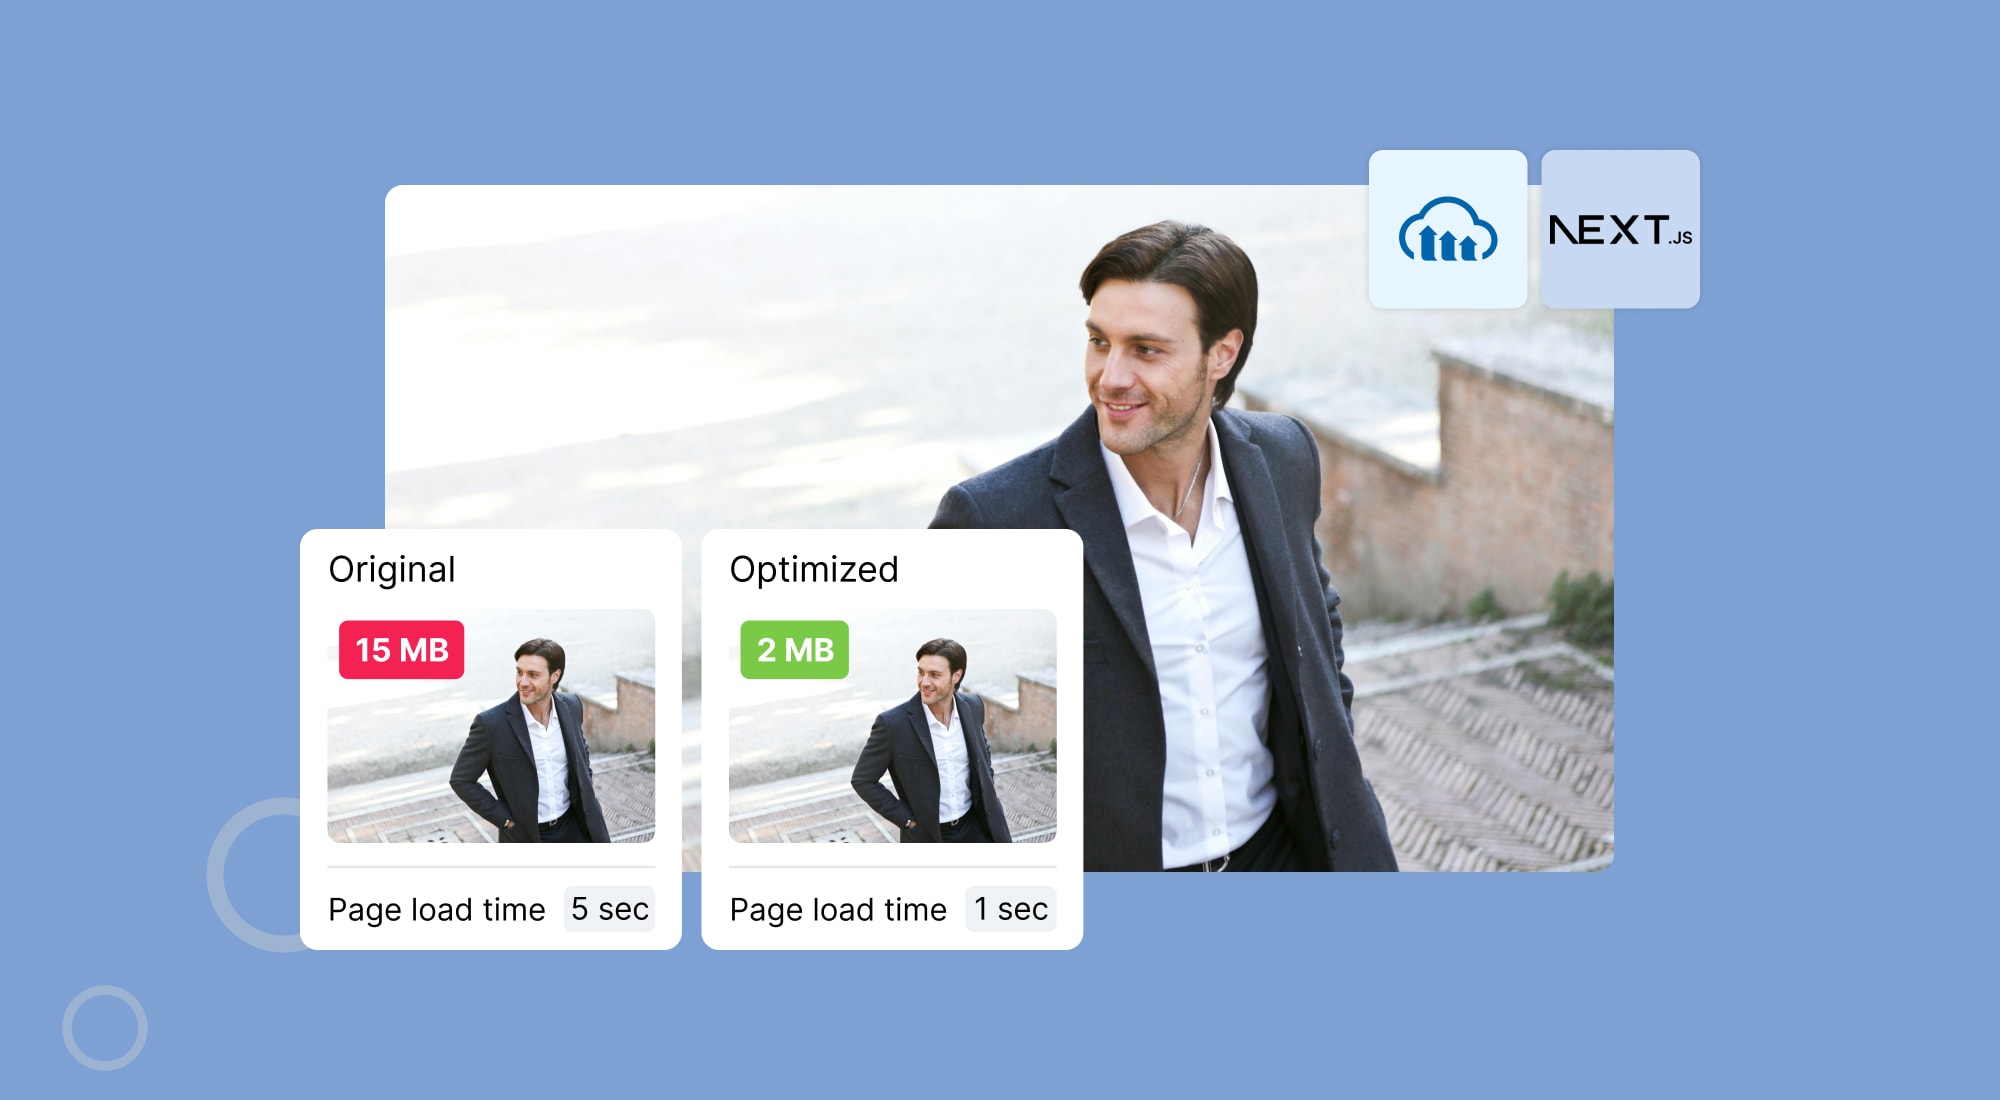Click the large decorative ring behind Original card
Screen dimensions: 2000x1100
point(254,875)
